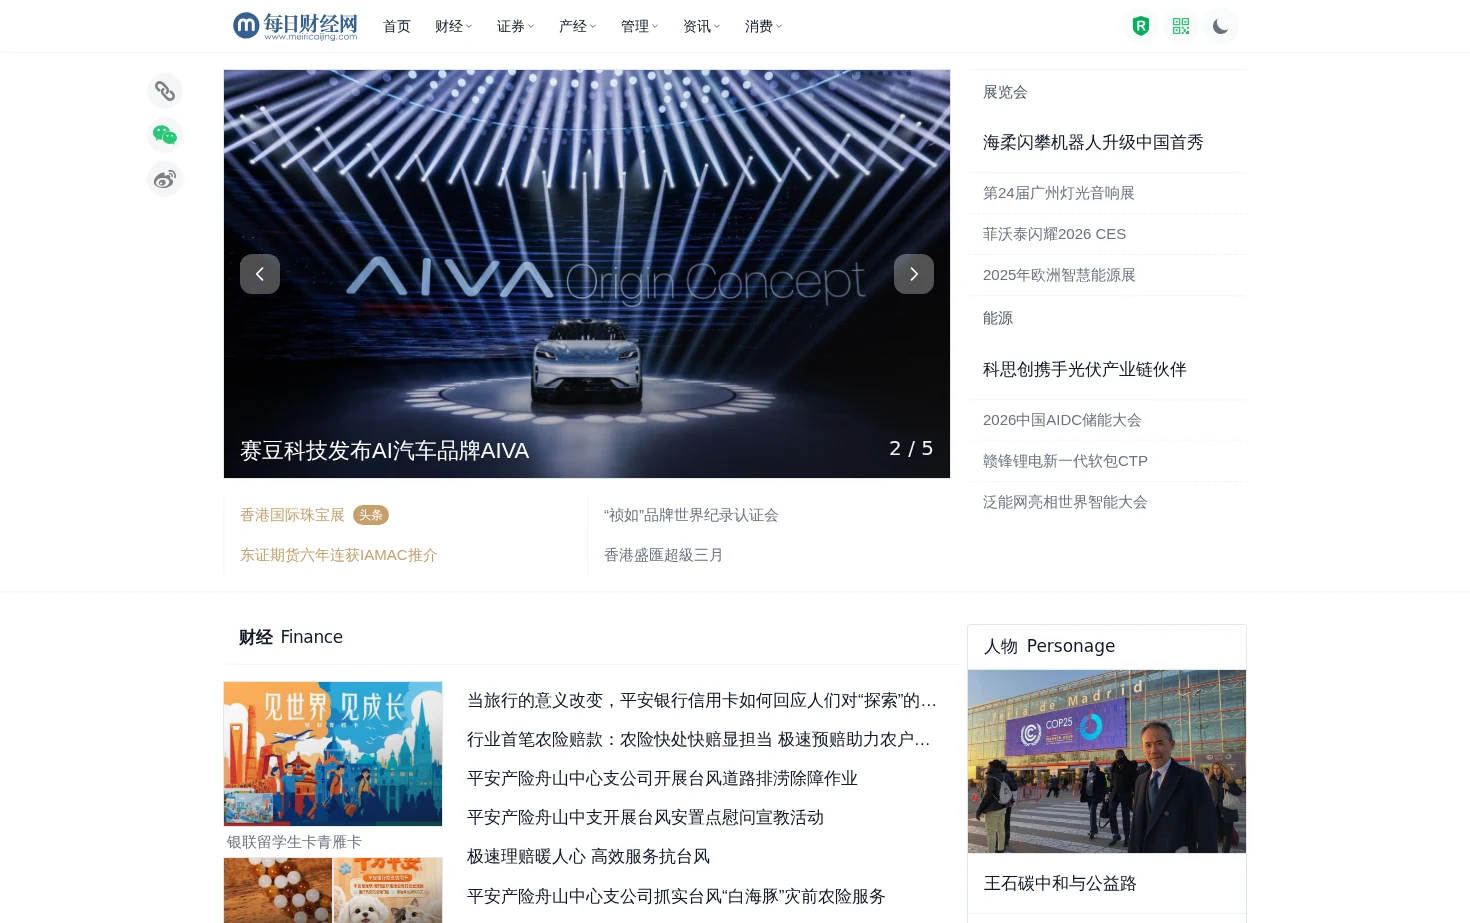Open 海柔闪攀机器人升级中国首秀 article
Screen dimensions: 1470x923
[x=1093, y=142]
